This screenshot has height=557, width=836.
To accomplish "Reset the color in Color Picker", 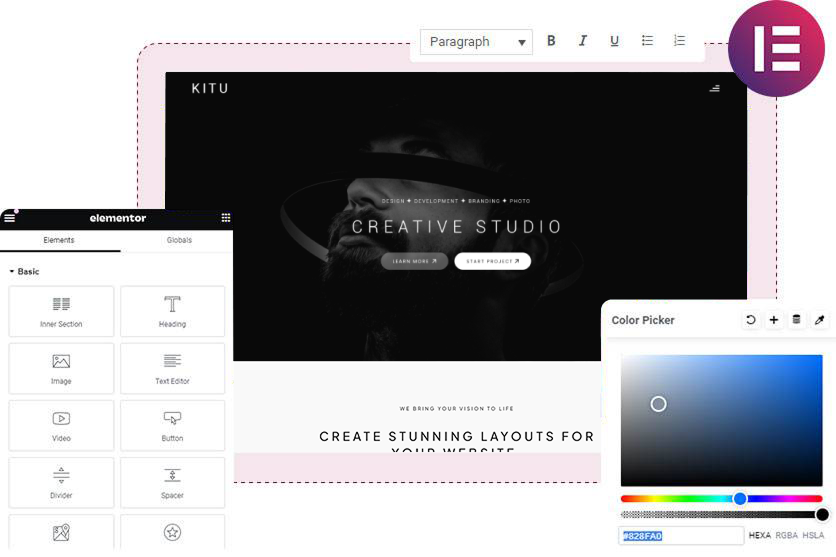I will (x=751, y=320).
